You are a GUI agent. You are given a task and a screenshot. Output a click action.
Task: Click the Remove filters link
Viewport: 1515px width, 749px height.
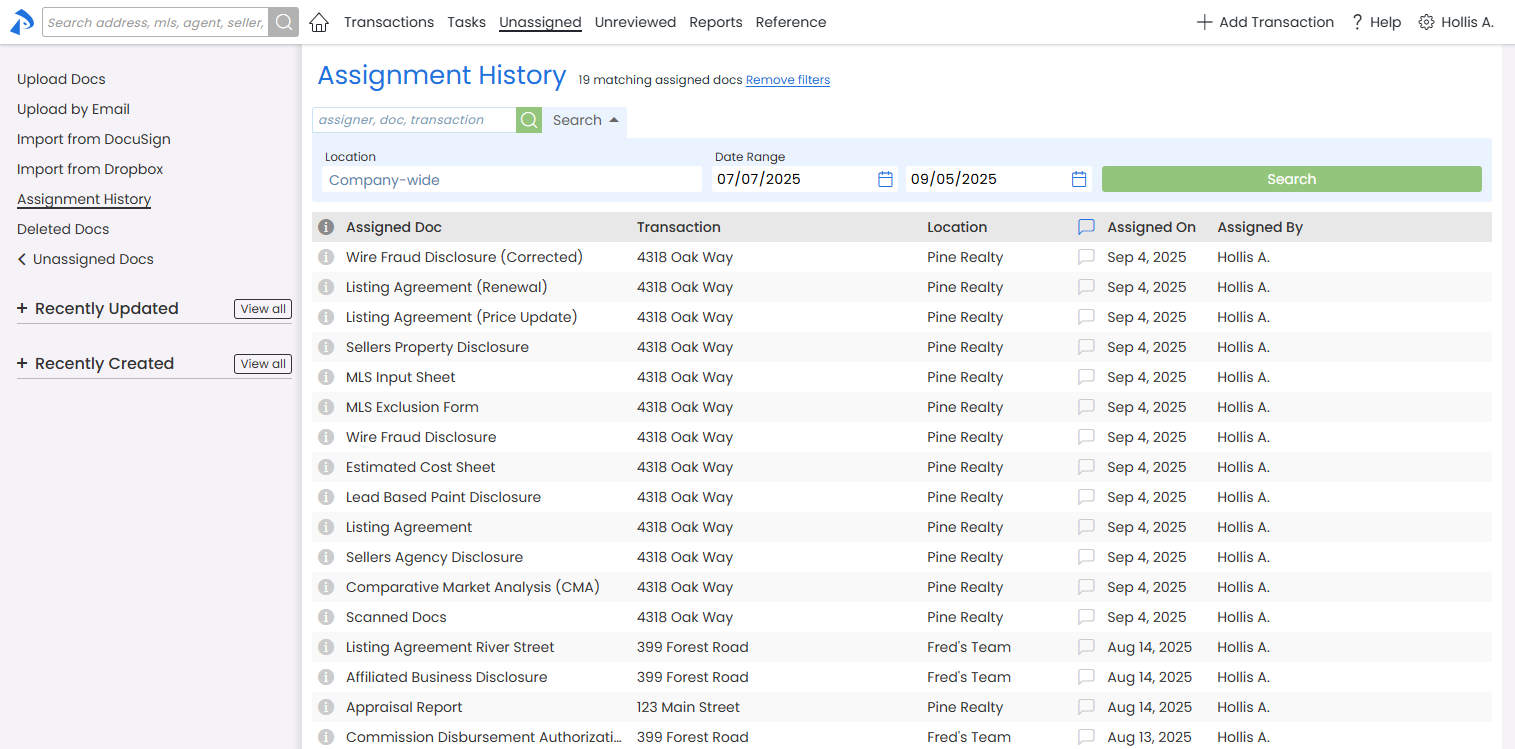(787, 80)
